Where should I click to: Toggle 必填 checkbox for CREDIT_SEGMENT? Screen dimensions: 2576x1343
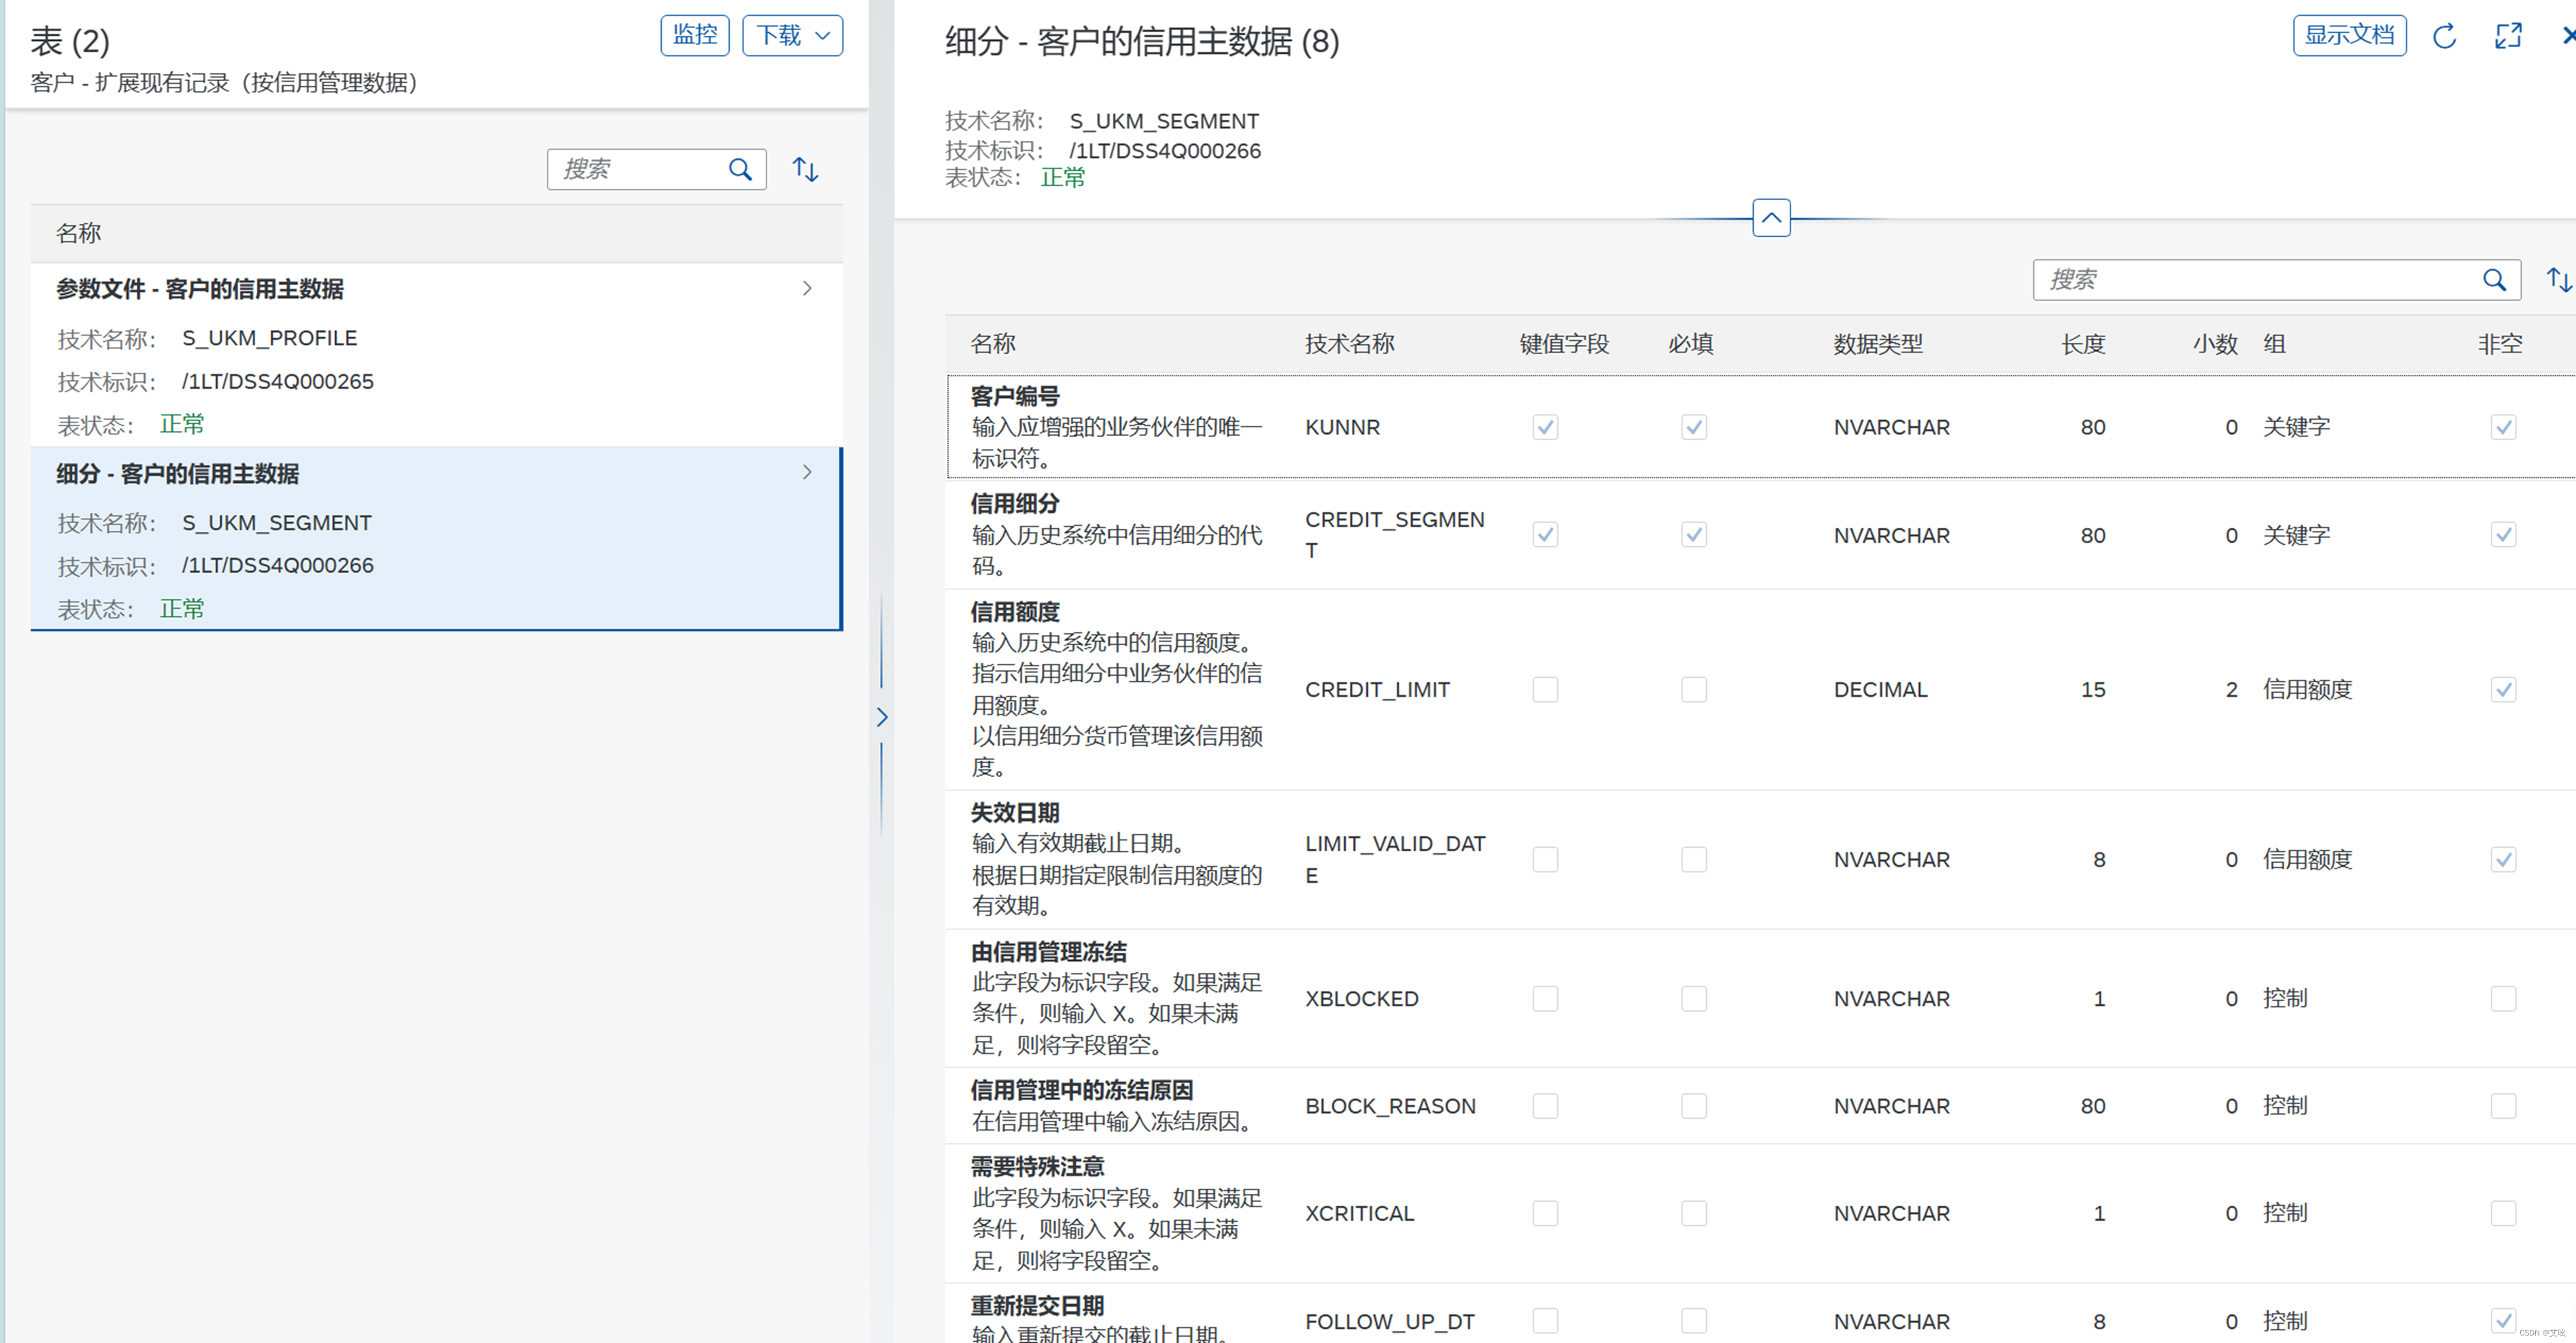click(1693, 535)
